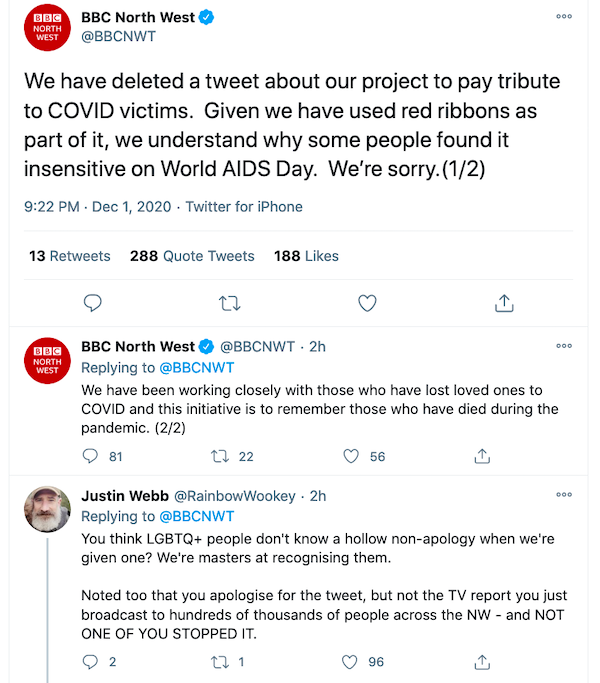Image resolution: width=600 pixels, height=683 pixels.
Task: View the 288 Quote Tweets list
Action: (192, 256)
